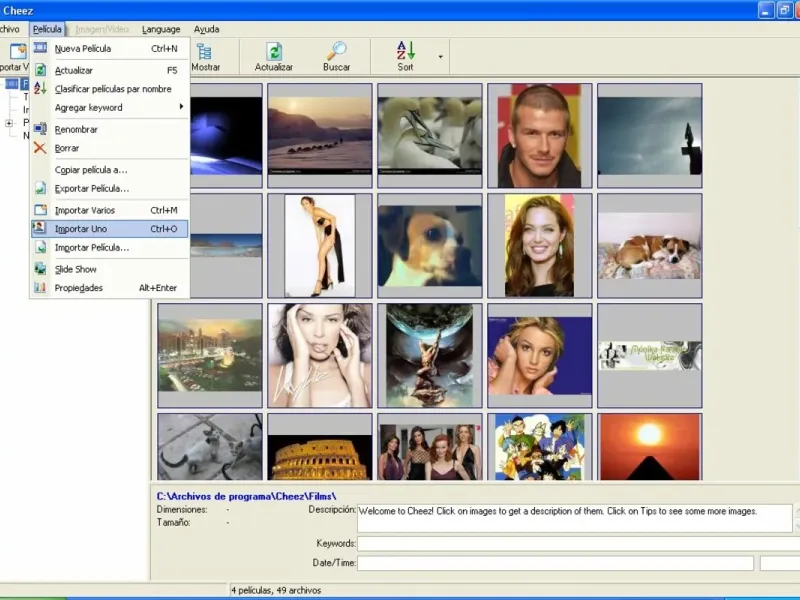Click the Actualizar toolbar icon
This screenshot has height=600, width=800.
tap(273, 51)
